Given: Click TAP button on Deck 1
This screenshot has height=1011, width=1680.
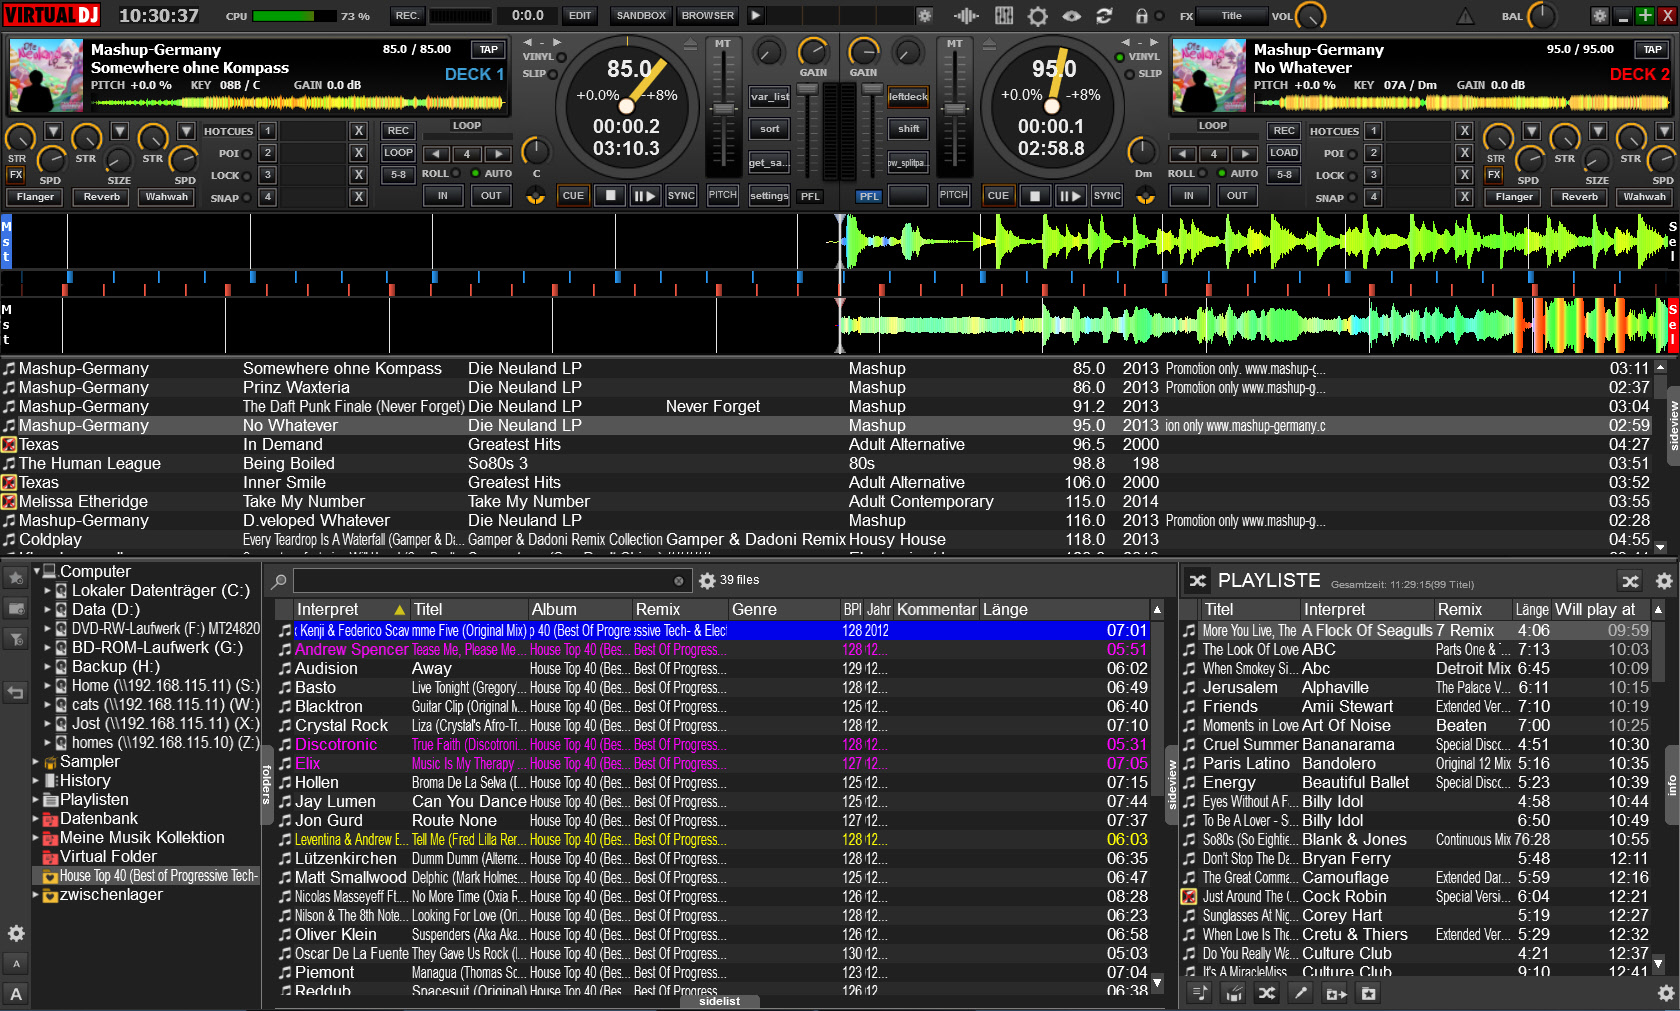Looking at the screenshot, I should (488, 49).
